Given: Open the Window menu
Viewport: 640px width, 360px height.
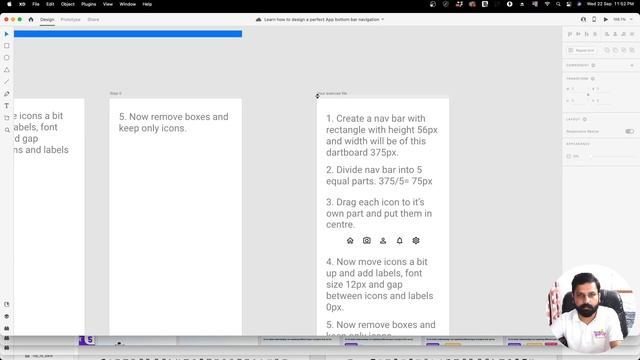Looking at the screenshot, I should (x=127, y=4).
